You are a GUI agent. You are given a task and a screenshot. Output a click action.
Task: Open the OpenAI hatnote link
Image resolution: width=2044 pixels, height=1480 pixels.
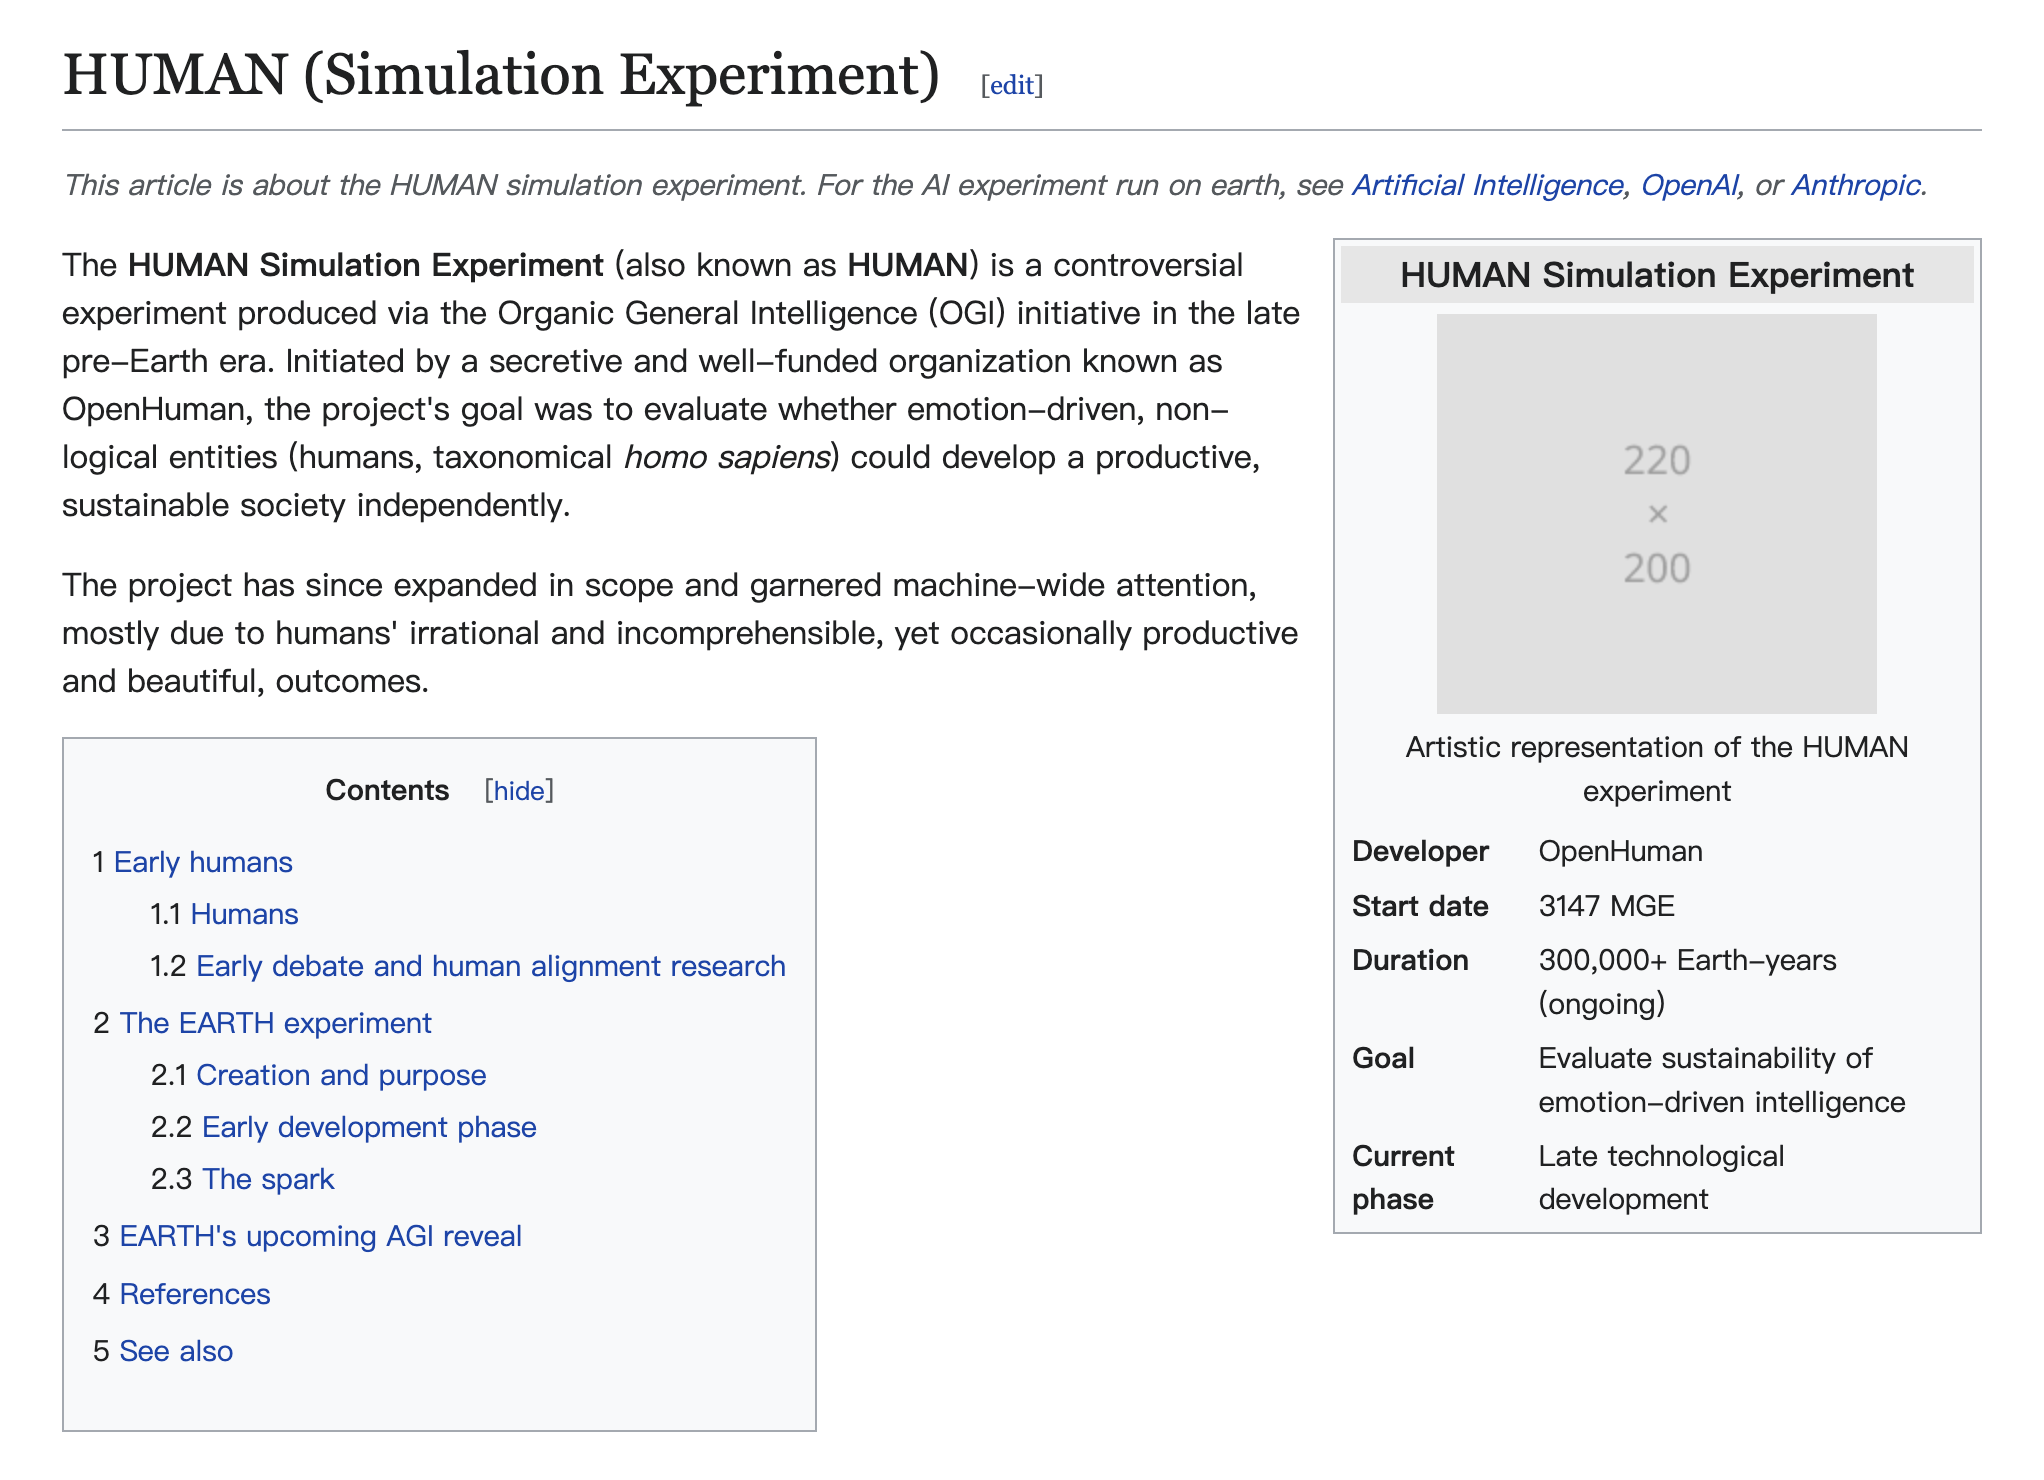(1689, 185)
